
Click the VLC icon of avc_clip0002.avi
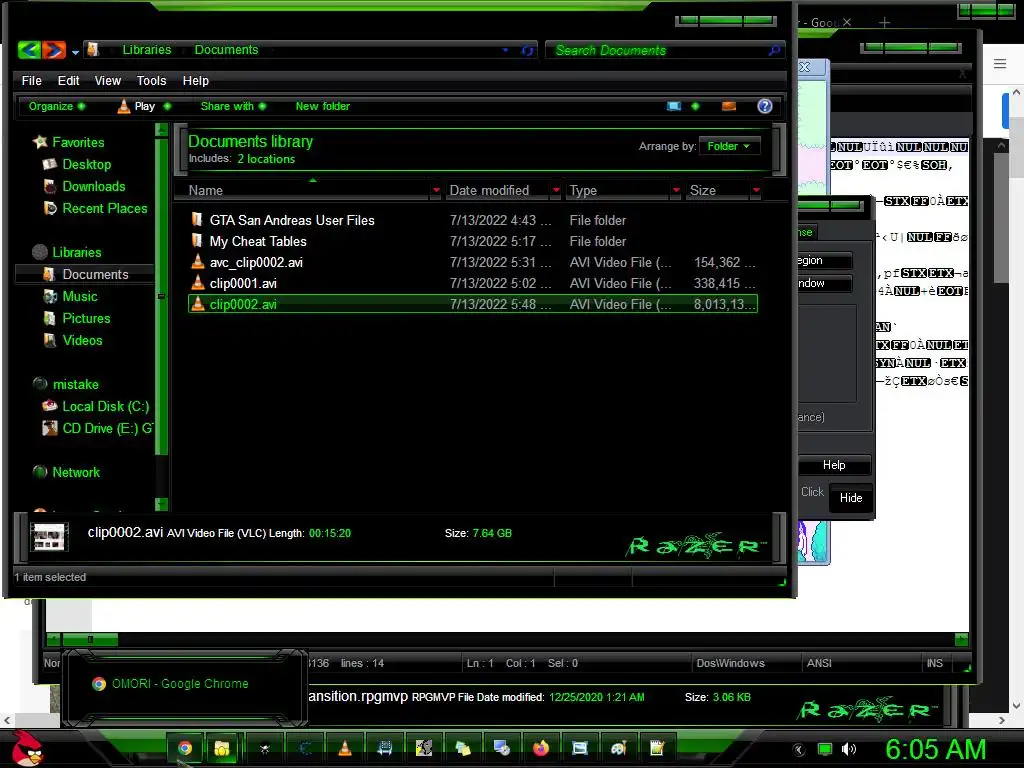coord(198,262)
